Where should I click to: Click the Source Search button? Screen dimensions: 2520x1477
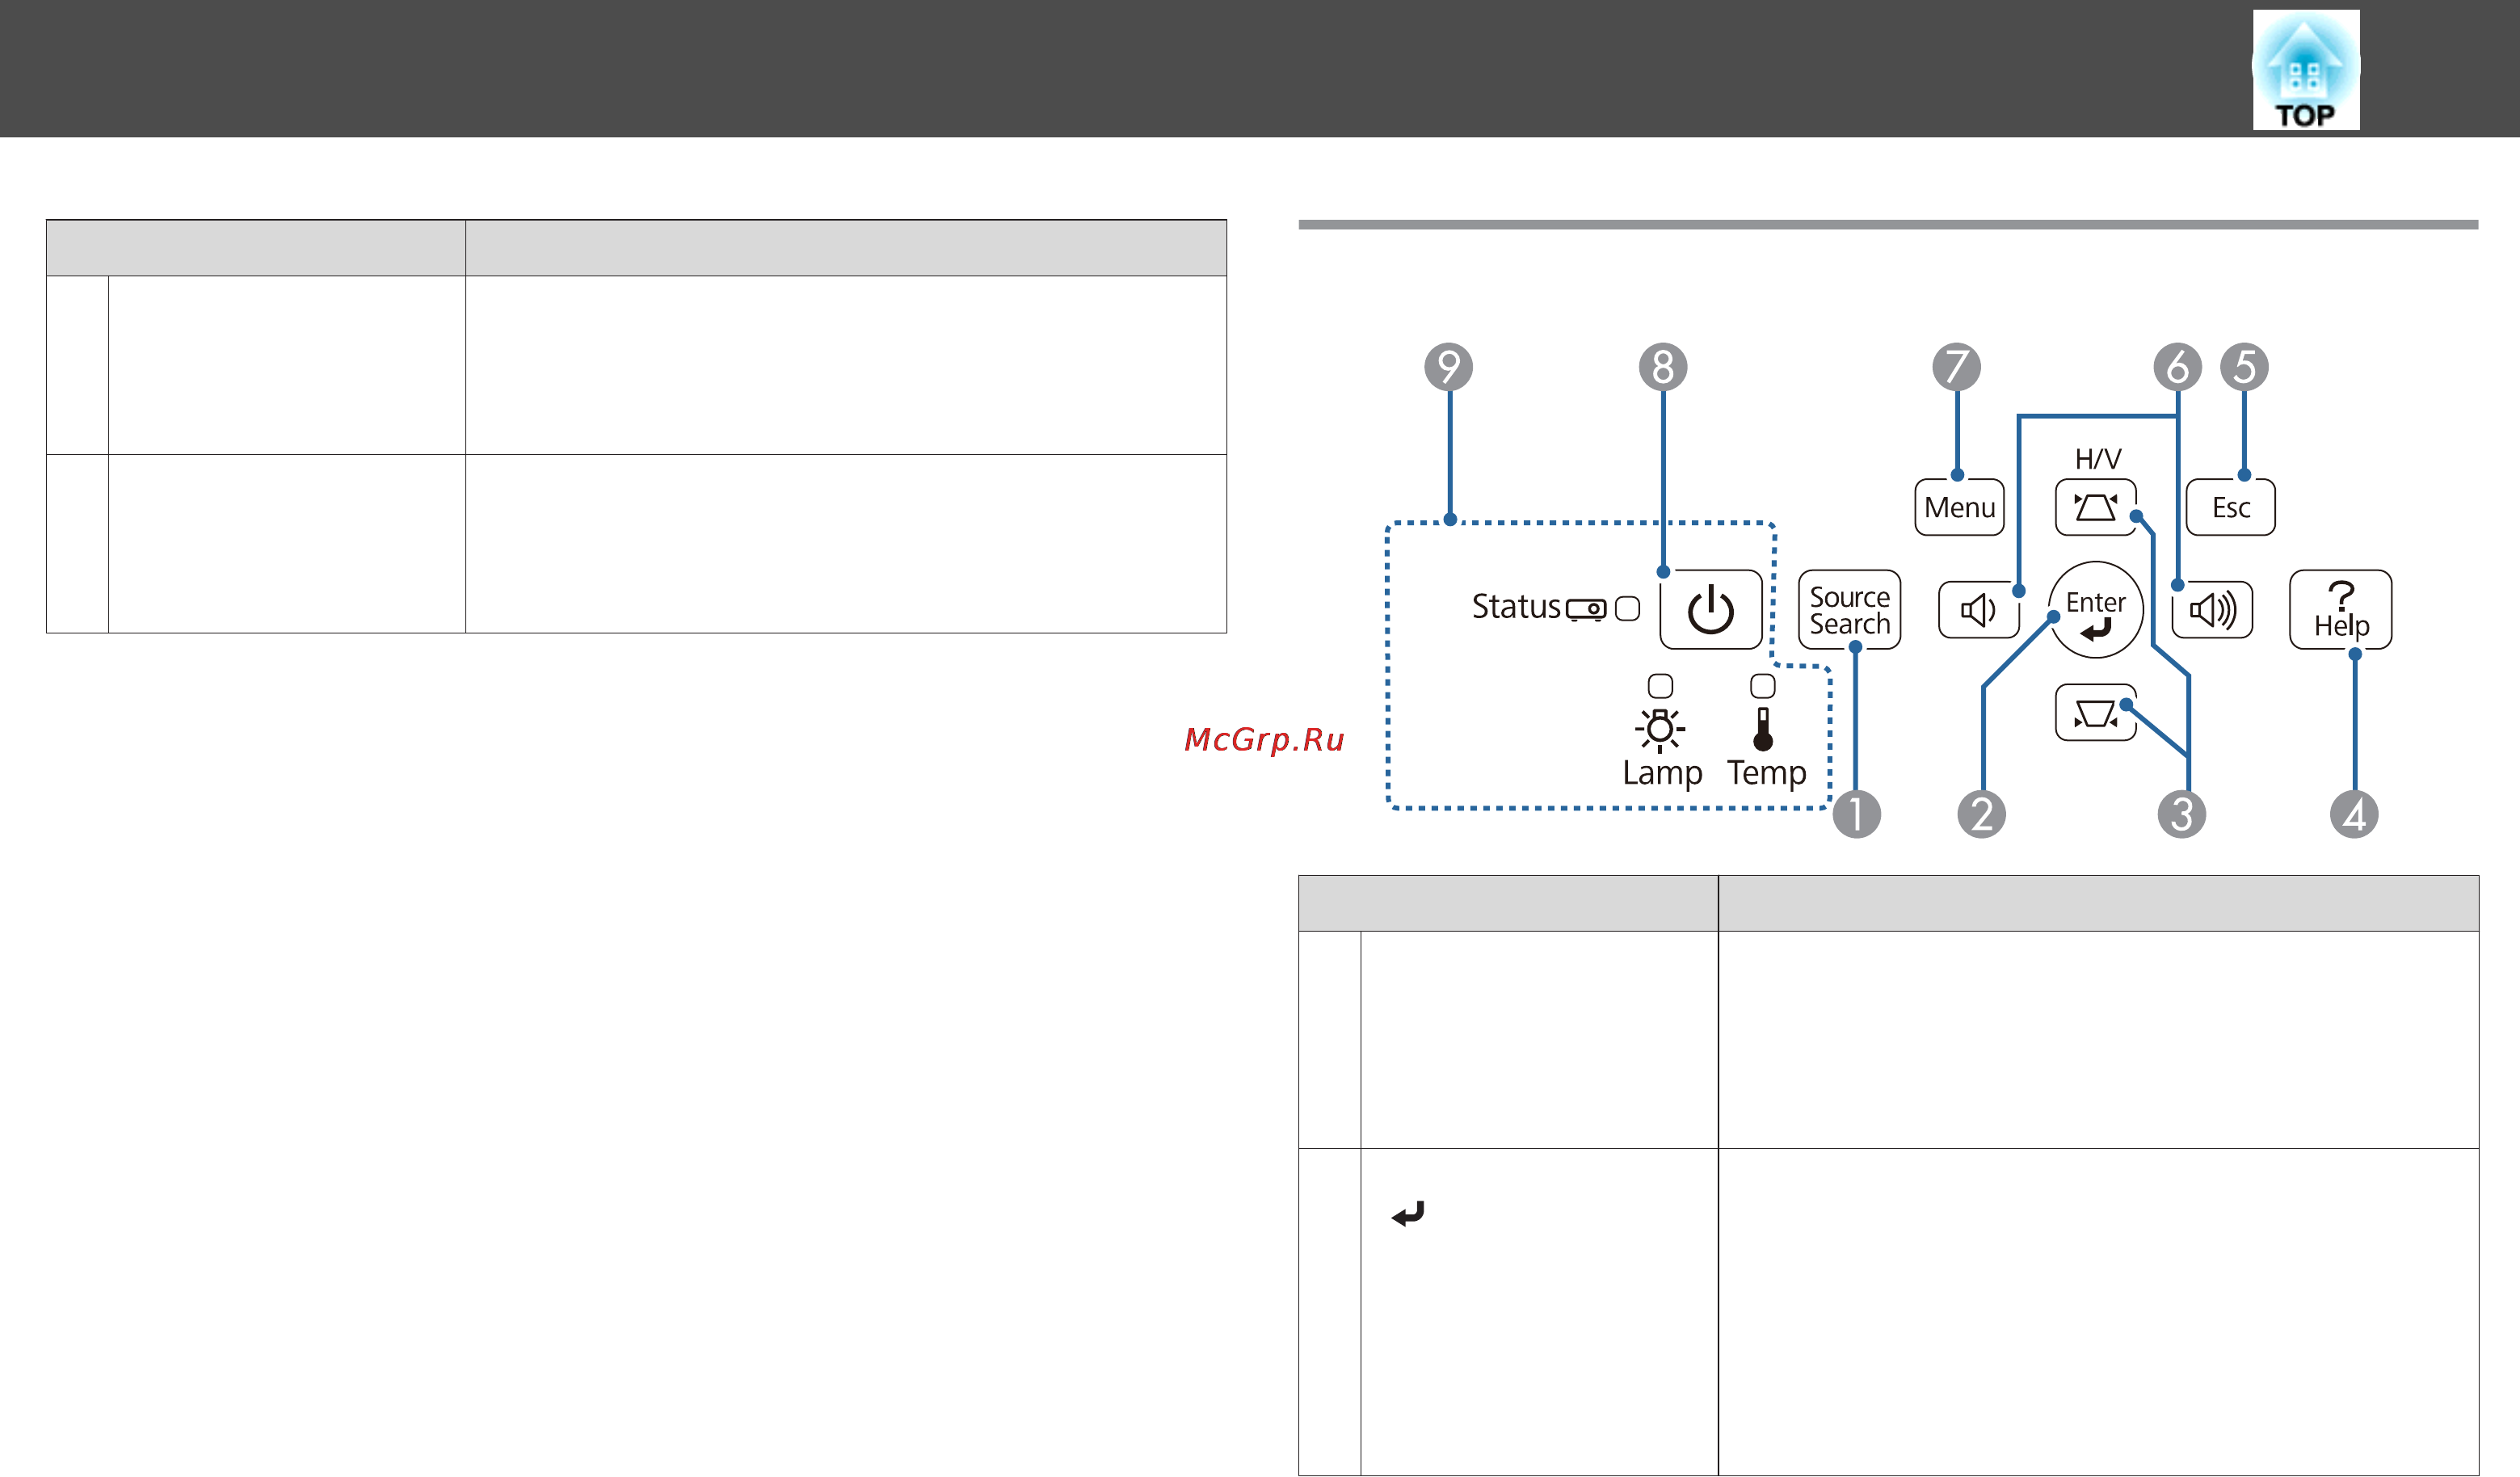(x=1849, y=609)
